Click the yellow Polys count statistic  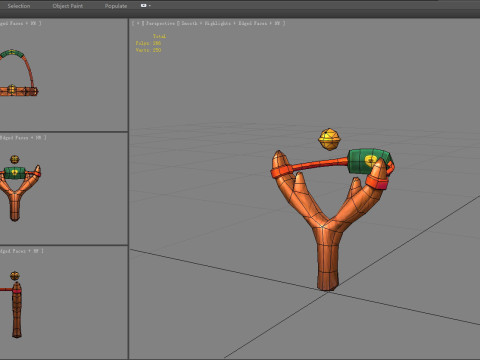click(148, 43)
